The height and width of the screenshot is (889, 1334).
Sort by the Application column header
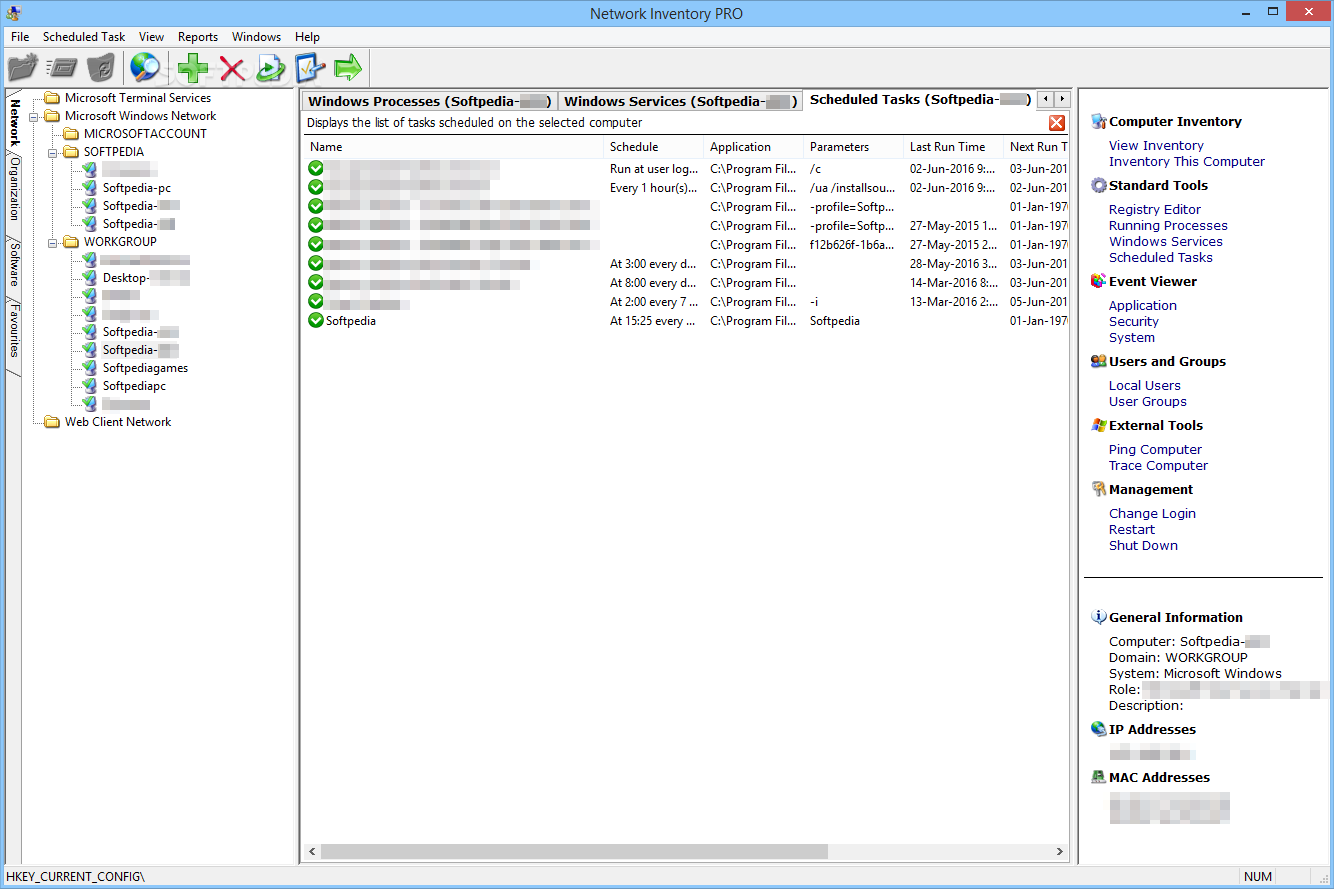pyautogui.click(x=754, y=147)
